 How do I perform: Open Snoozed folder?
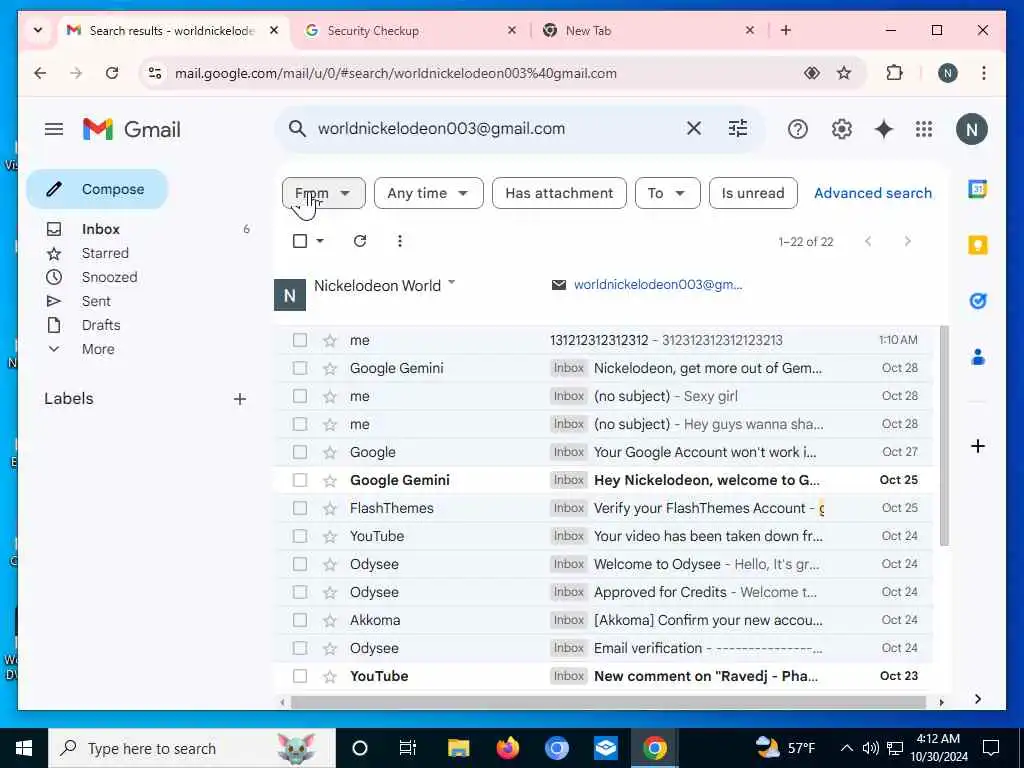pos(109,278)
